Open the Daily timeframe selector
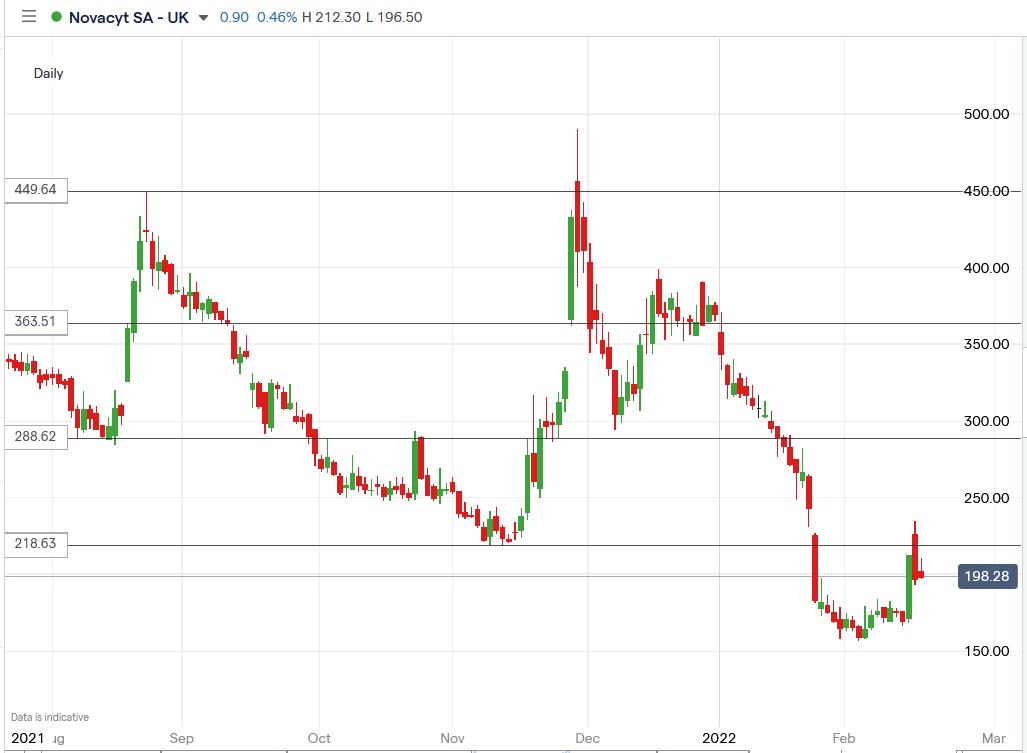 (48, 73)
